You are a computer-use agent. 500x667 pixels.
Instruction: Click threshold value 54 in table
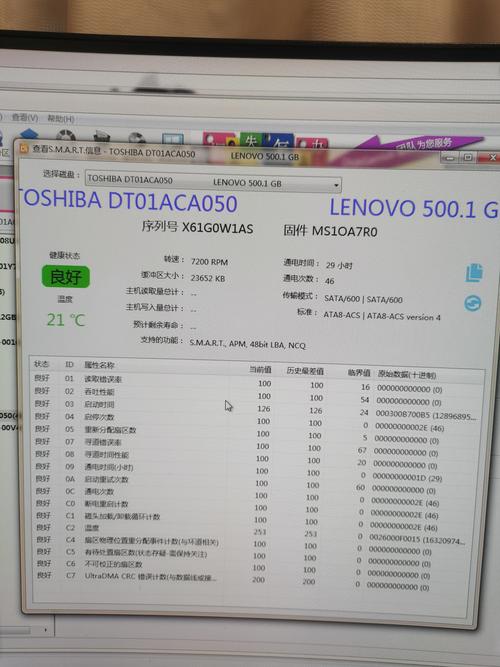click(x=364, y=400)
